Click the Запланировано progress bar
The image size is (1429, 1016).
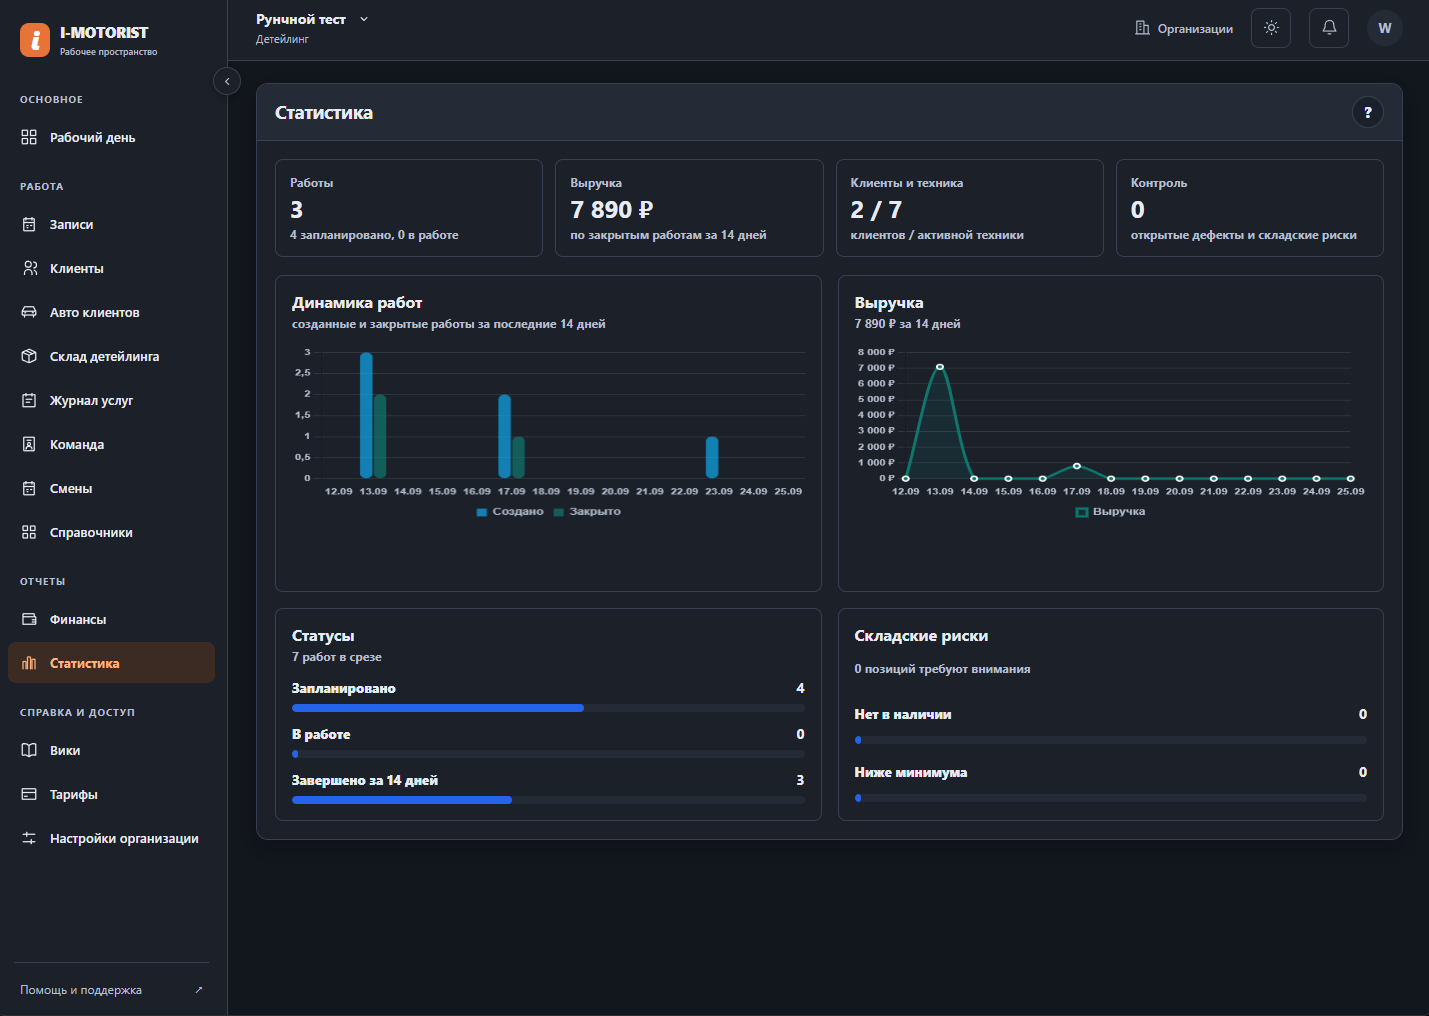tap(548, 708)
